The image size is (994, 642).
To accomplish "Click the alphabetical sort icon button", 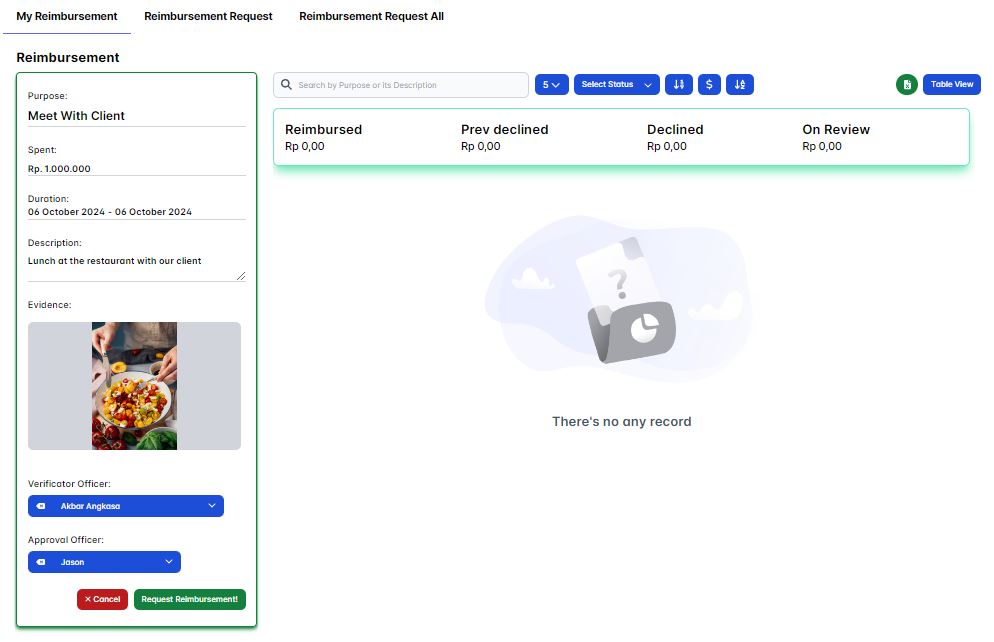I will point(739,85).
